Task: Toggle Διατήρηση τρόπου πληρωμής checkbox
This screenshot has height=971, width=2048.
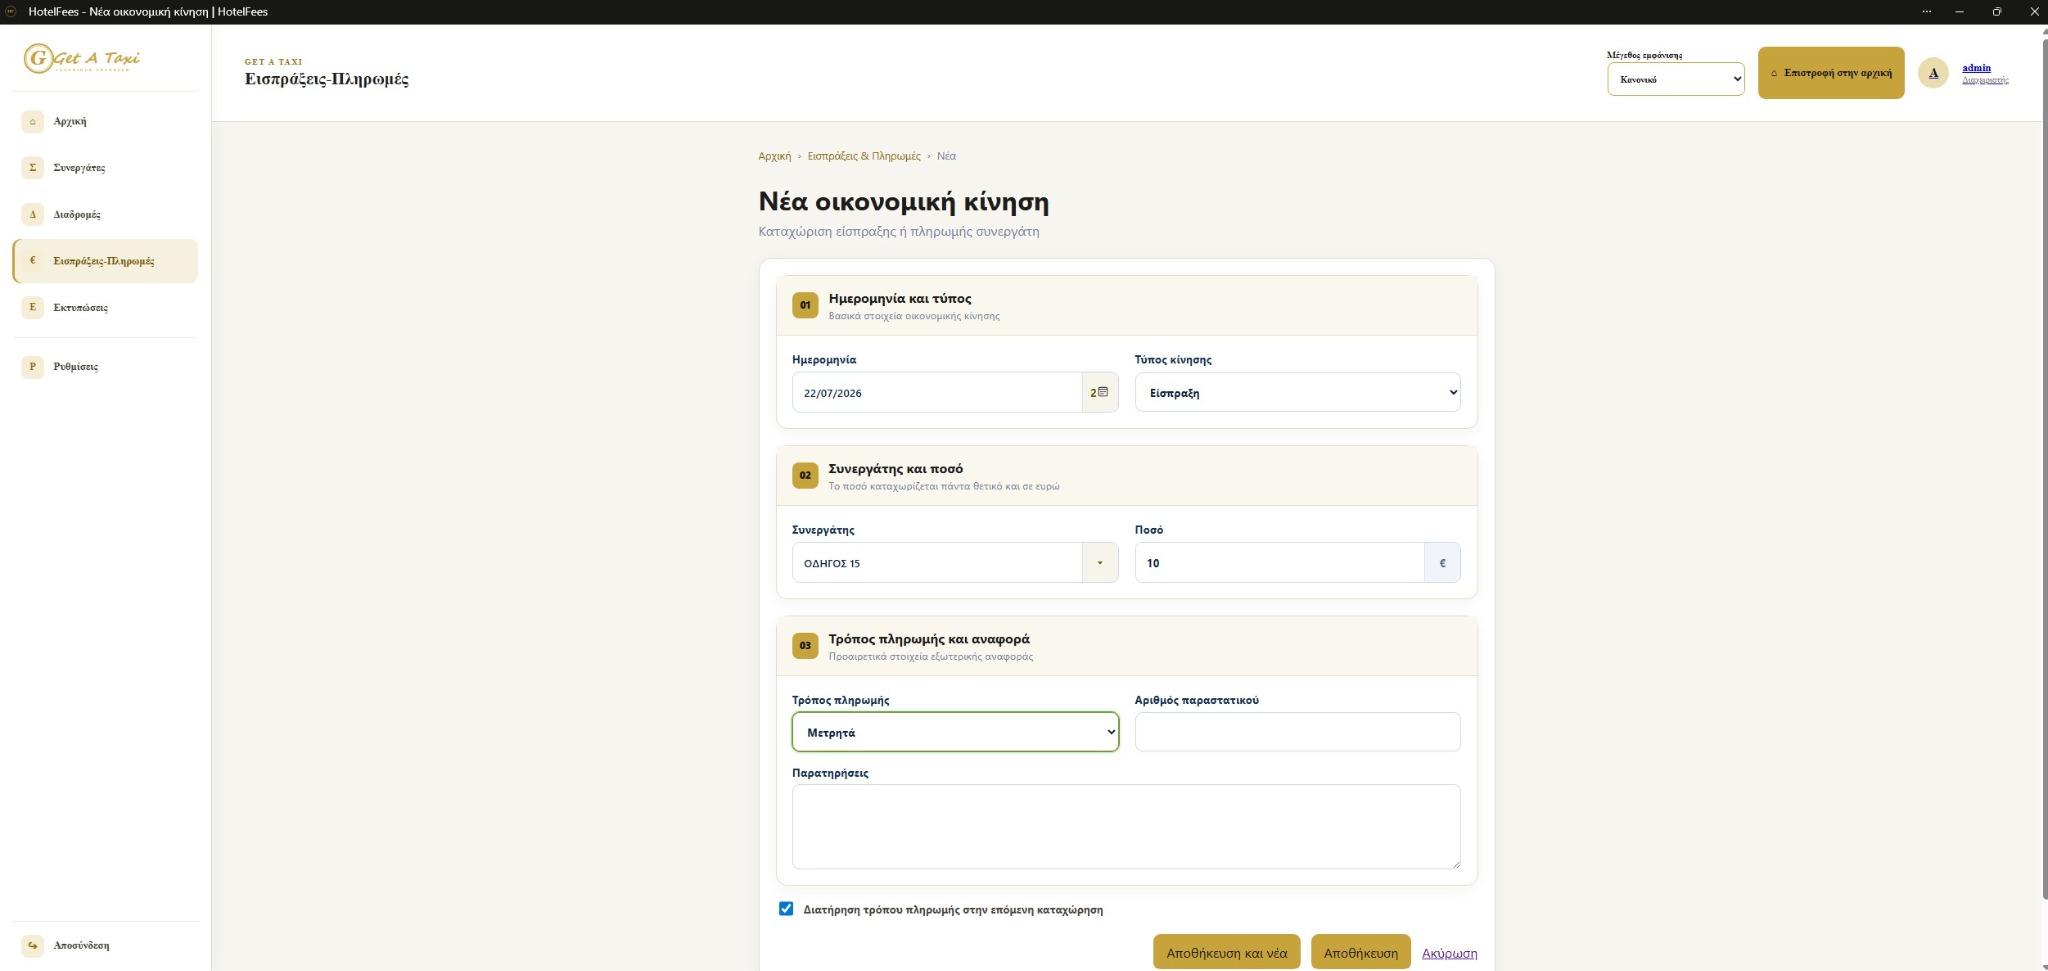Action: tap(786, 909)
